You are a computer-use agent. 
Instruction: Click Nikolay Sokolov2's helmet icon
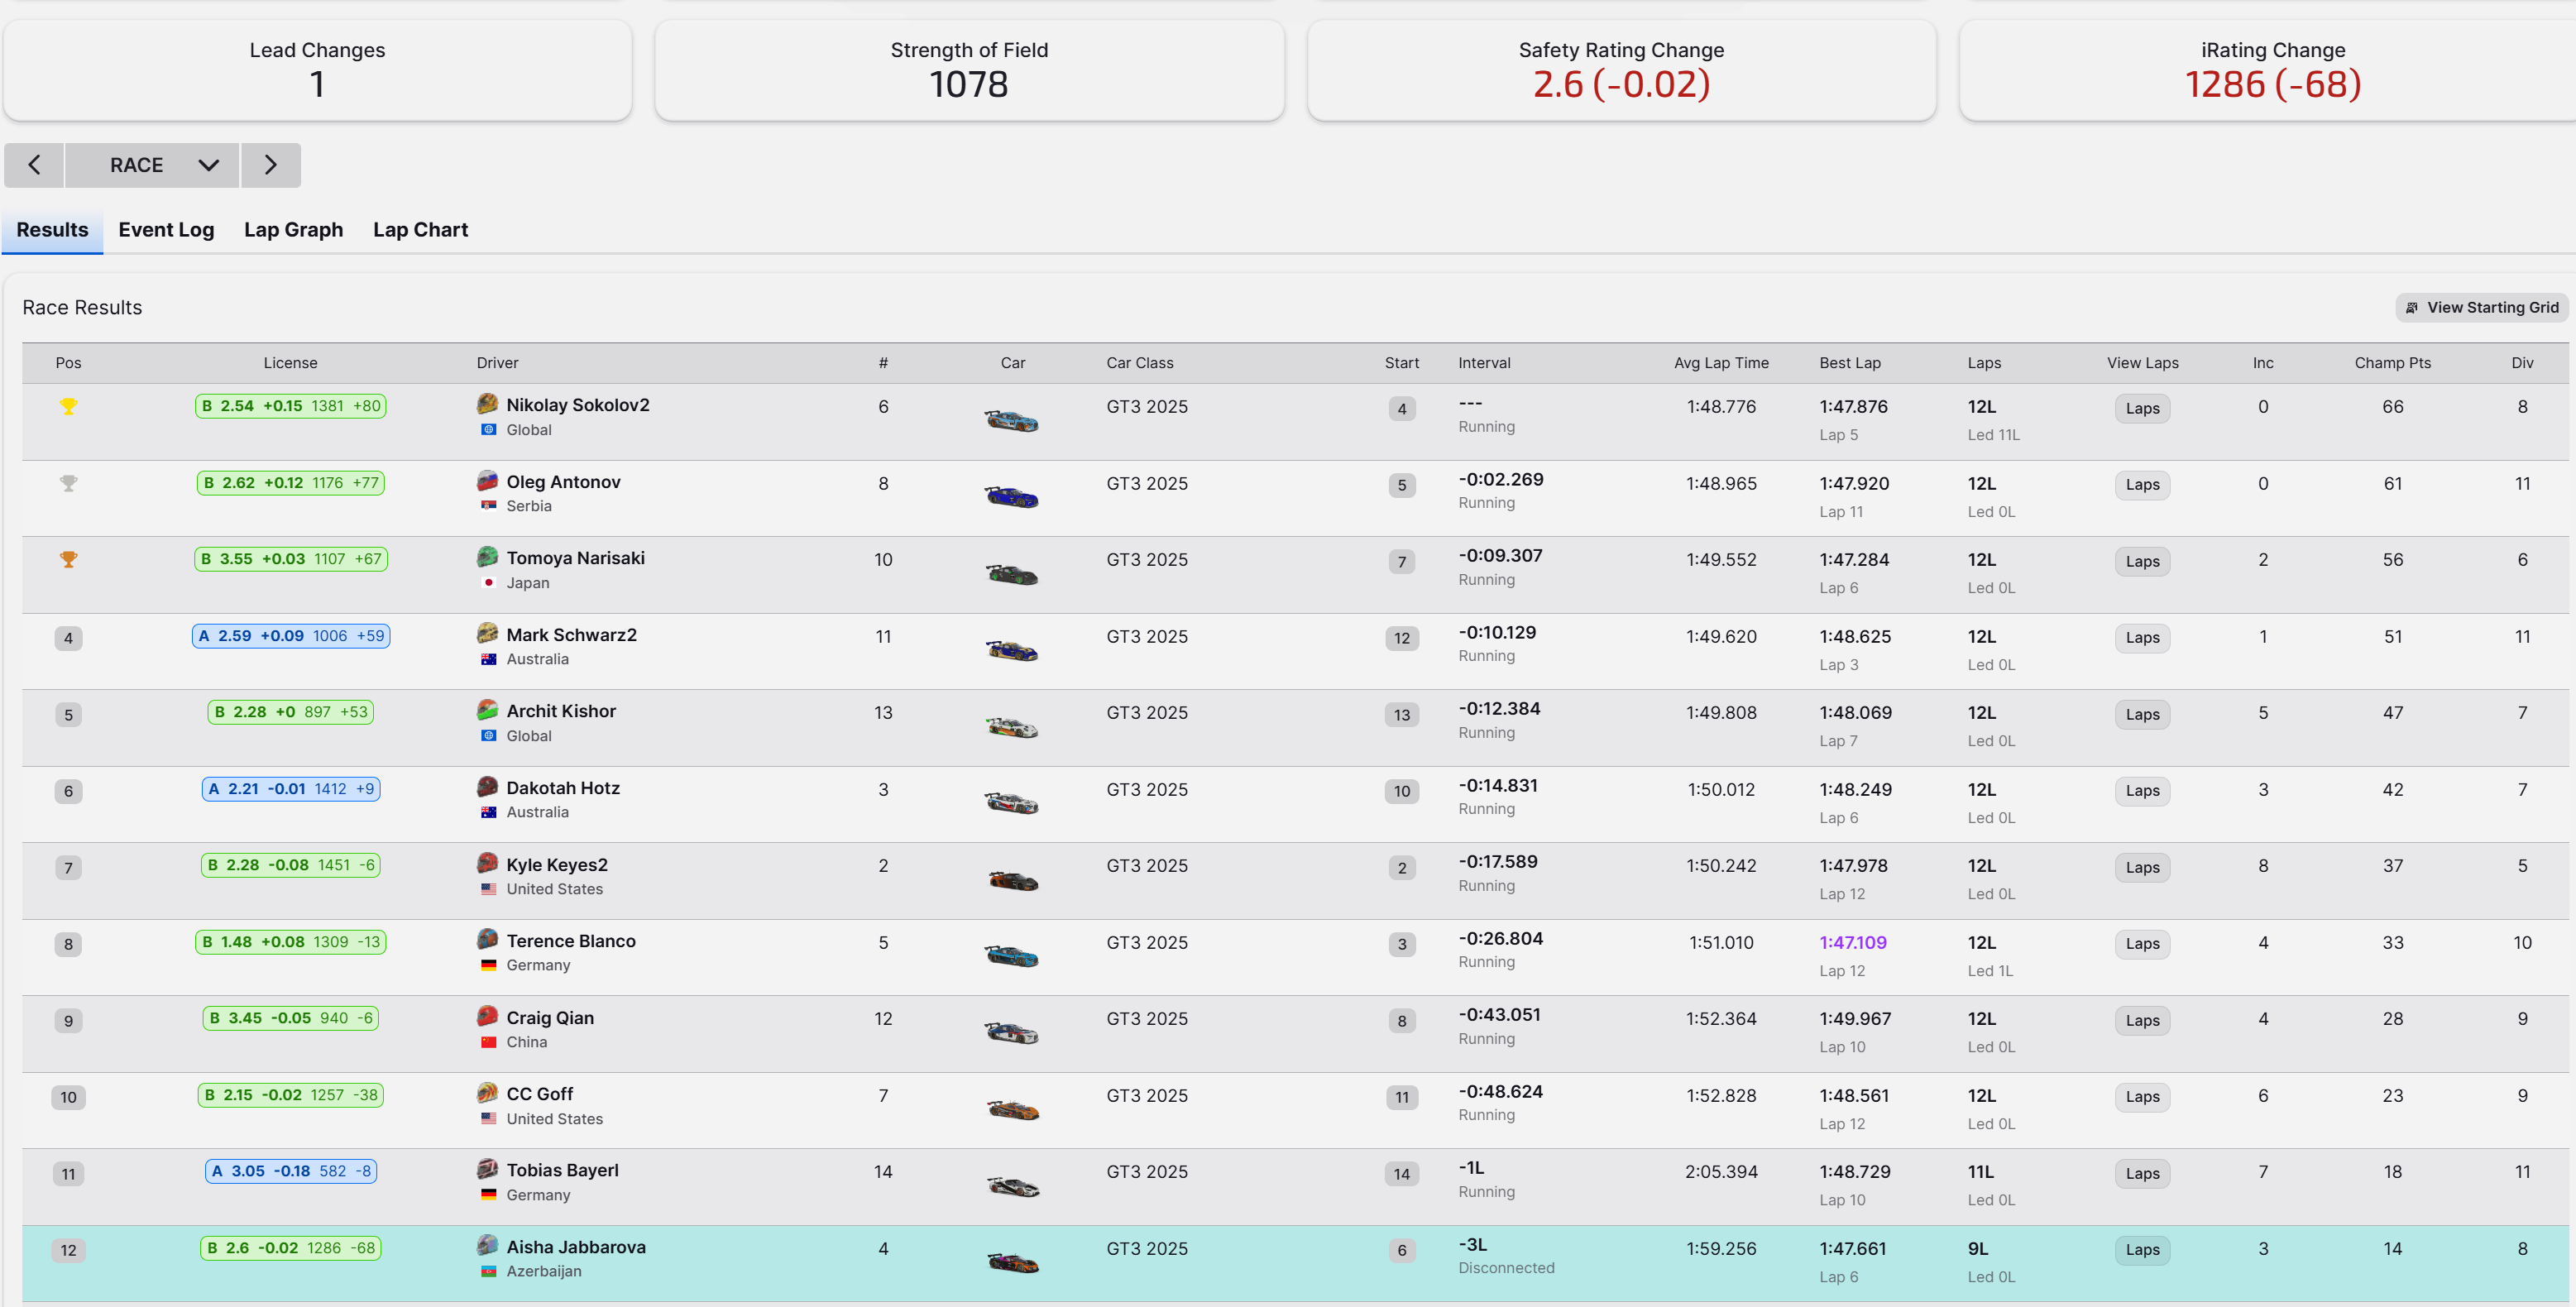(x=487, y=404)
